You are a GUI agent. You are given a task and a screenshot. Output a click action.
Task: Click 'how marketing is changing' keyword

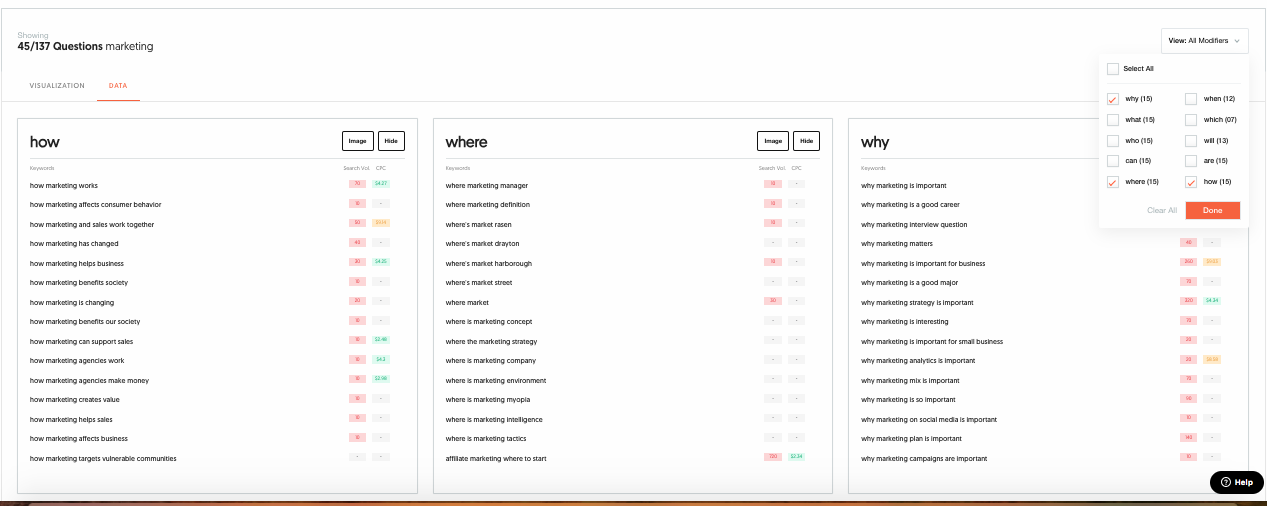(x=72, y=303)
